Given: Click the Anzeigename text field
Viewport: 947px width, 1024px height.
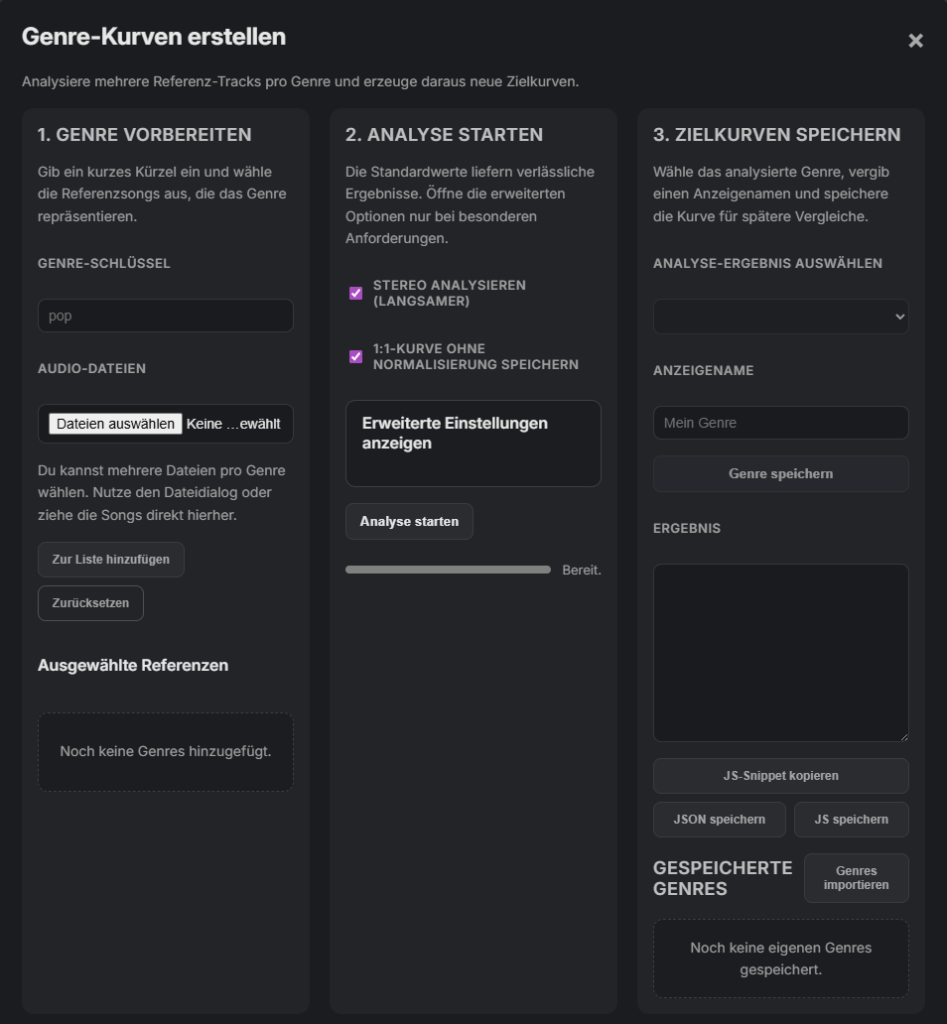Looking at the screenshot, I should coord(780,423).
